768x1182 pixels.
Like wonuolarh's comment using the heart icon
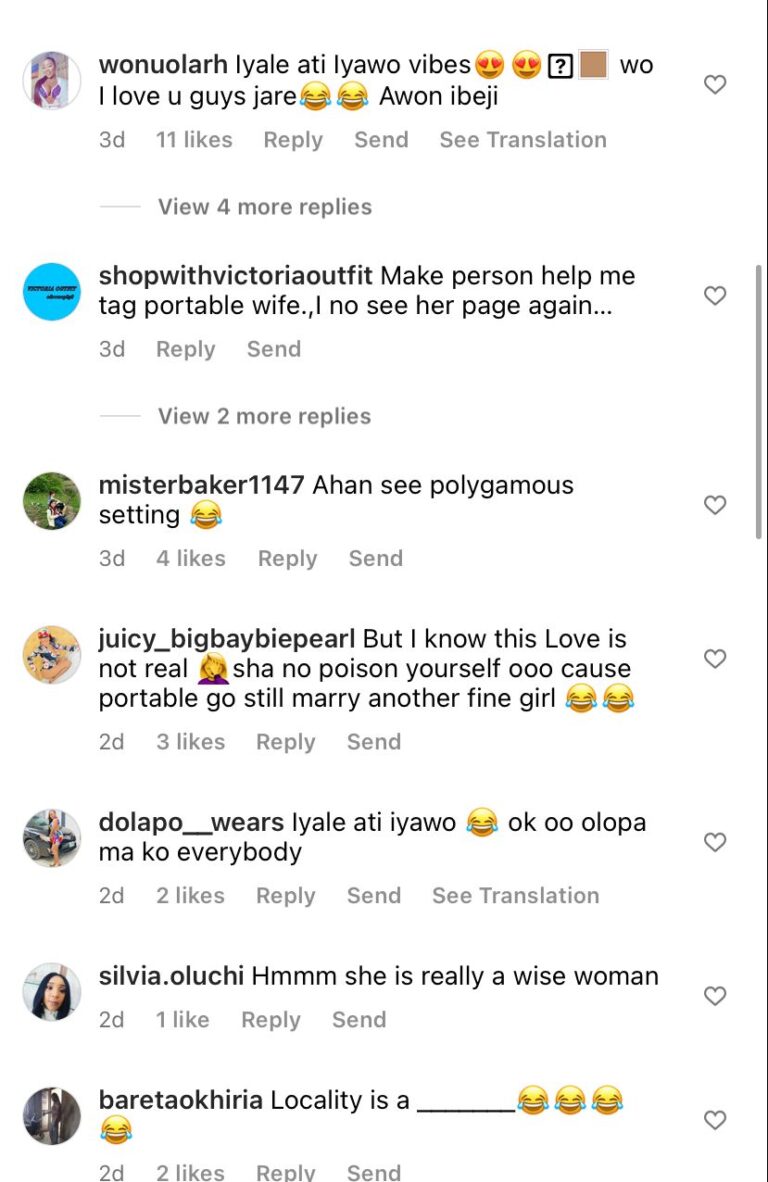pyautogui.click(x=715, y=85)
